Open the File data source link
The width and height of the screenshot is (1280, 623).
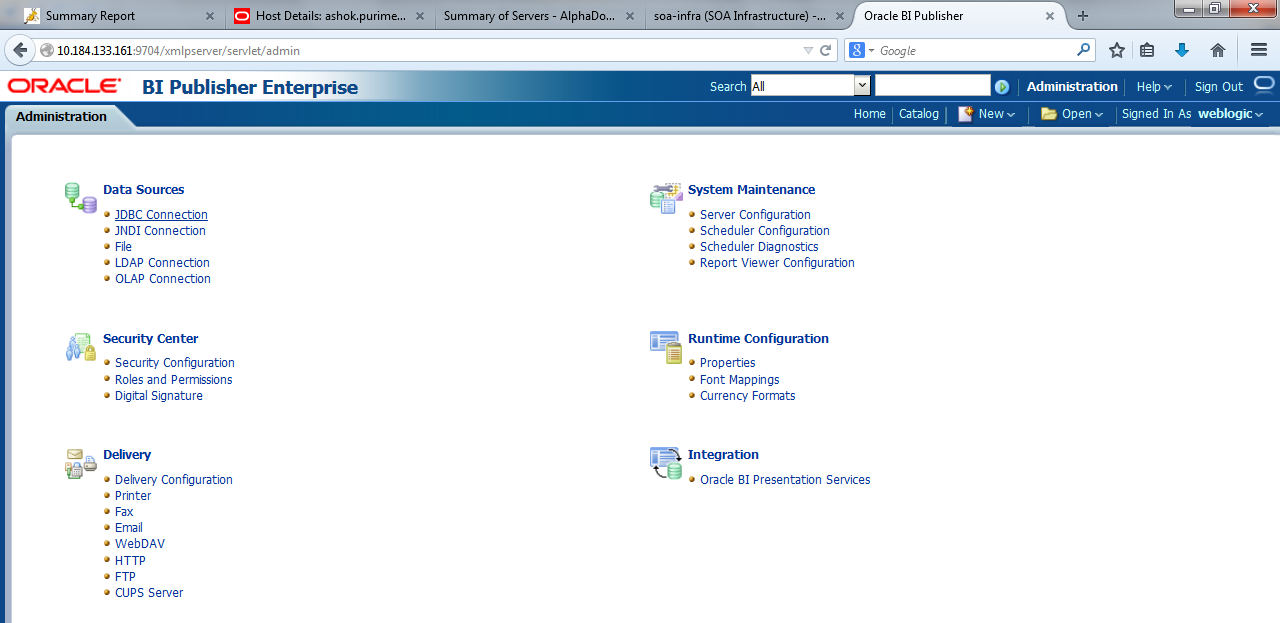coord(123,247)
